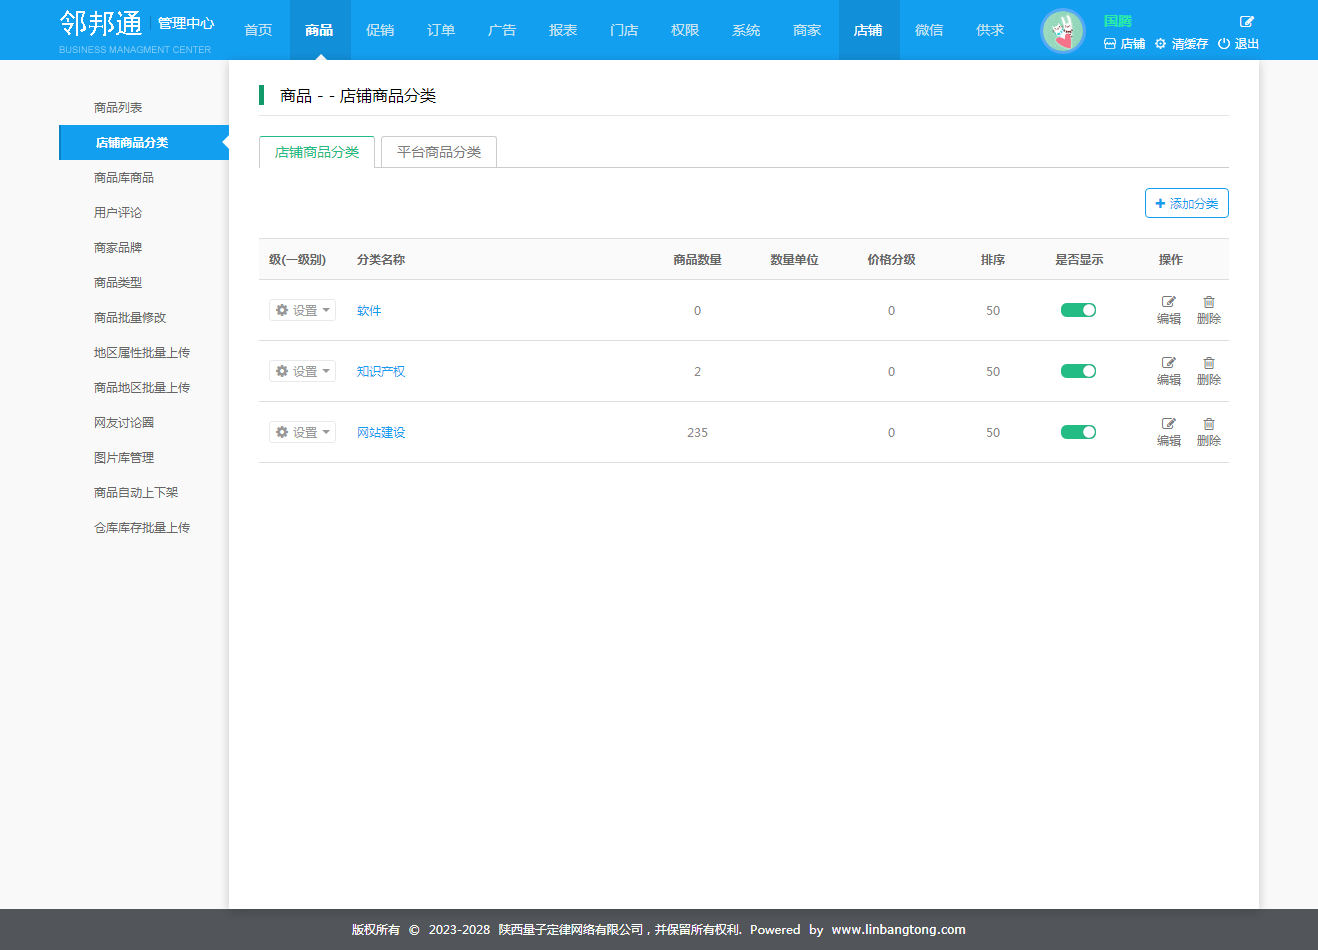Switch to 平台商品分类 tab
This screenshot has height=950, width=1318.
[439, 152]
